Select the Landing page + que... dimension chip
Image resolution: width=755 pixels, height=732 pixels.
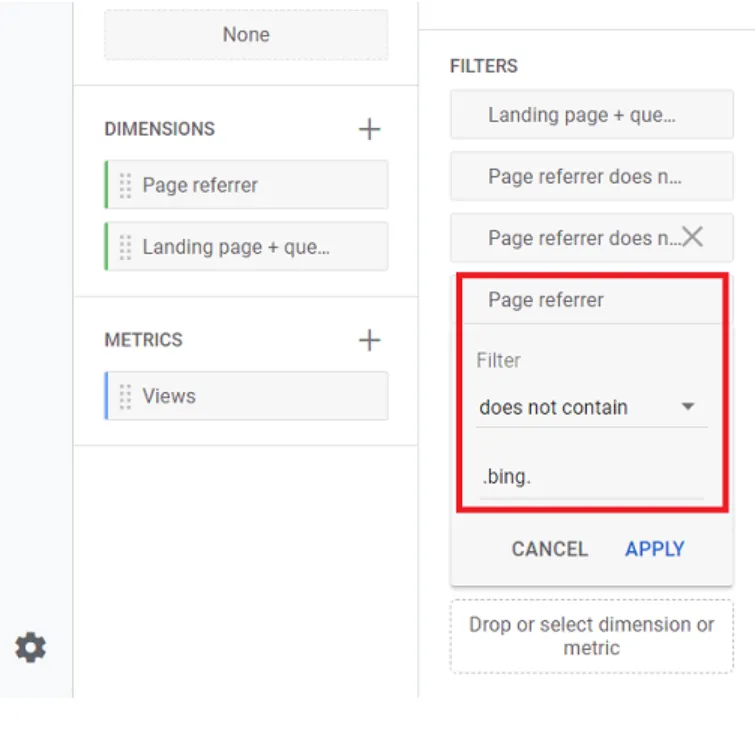(x=250, y=246)
